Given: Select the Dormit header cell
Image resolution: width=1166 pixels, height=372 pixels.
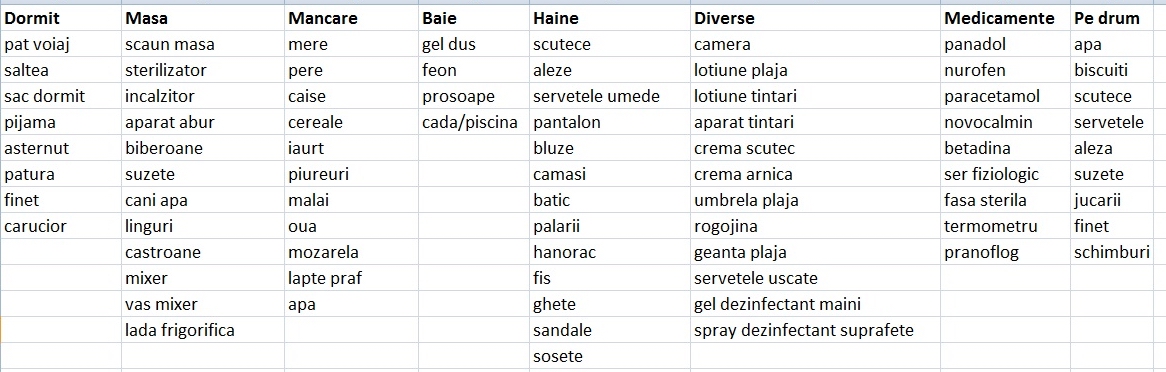Looking at the screenshot, I should click(x=61, y=18).
